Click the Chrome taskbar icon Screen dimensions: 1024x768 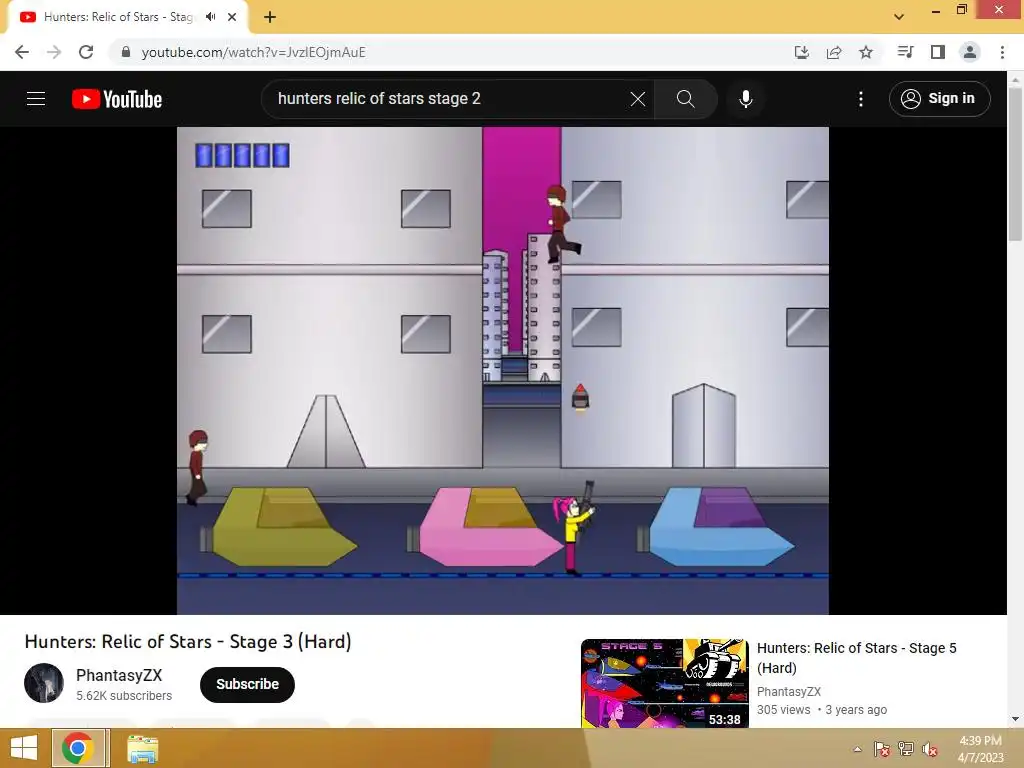(78, 748)
